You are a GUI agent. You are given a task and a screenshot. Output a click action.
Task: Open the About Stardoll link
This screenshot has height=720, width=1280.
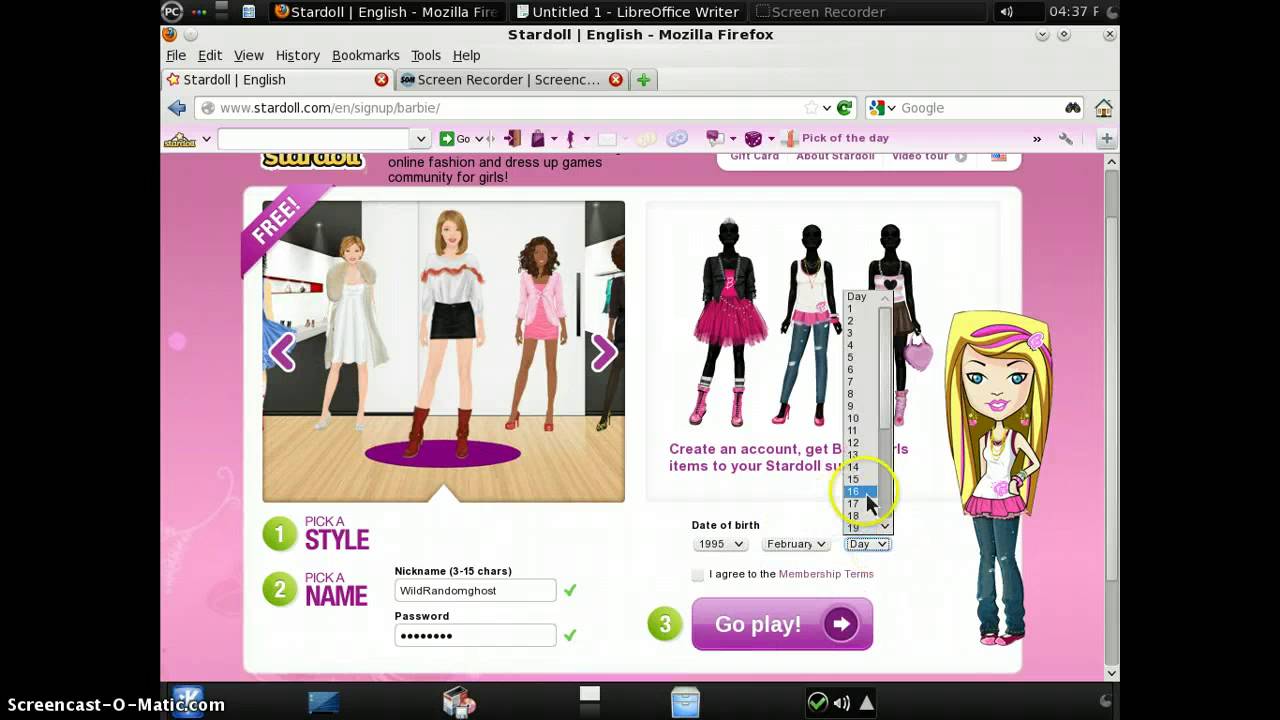coord(835,156)
